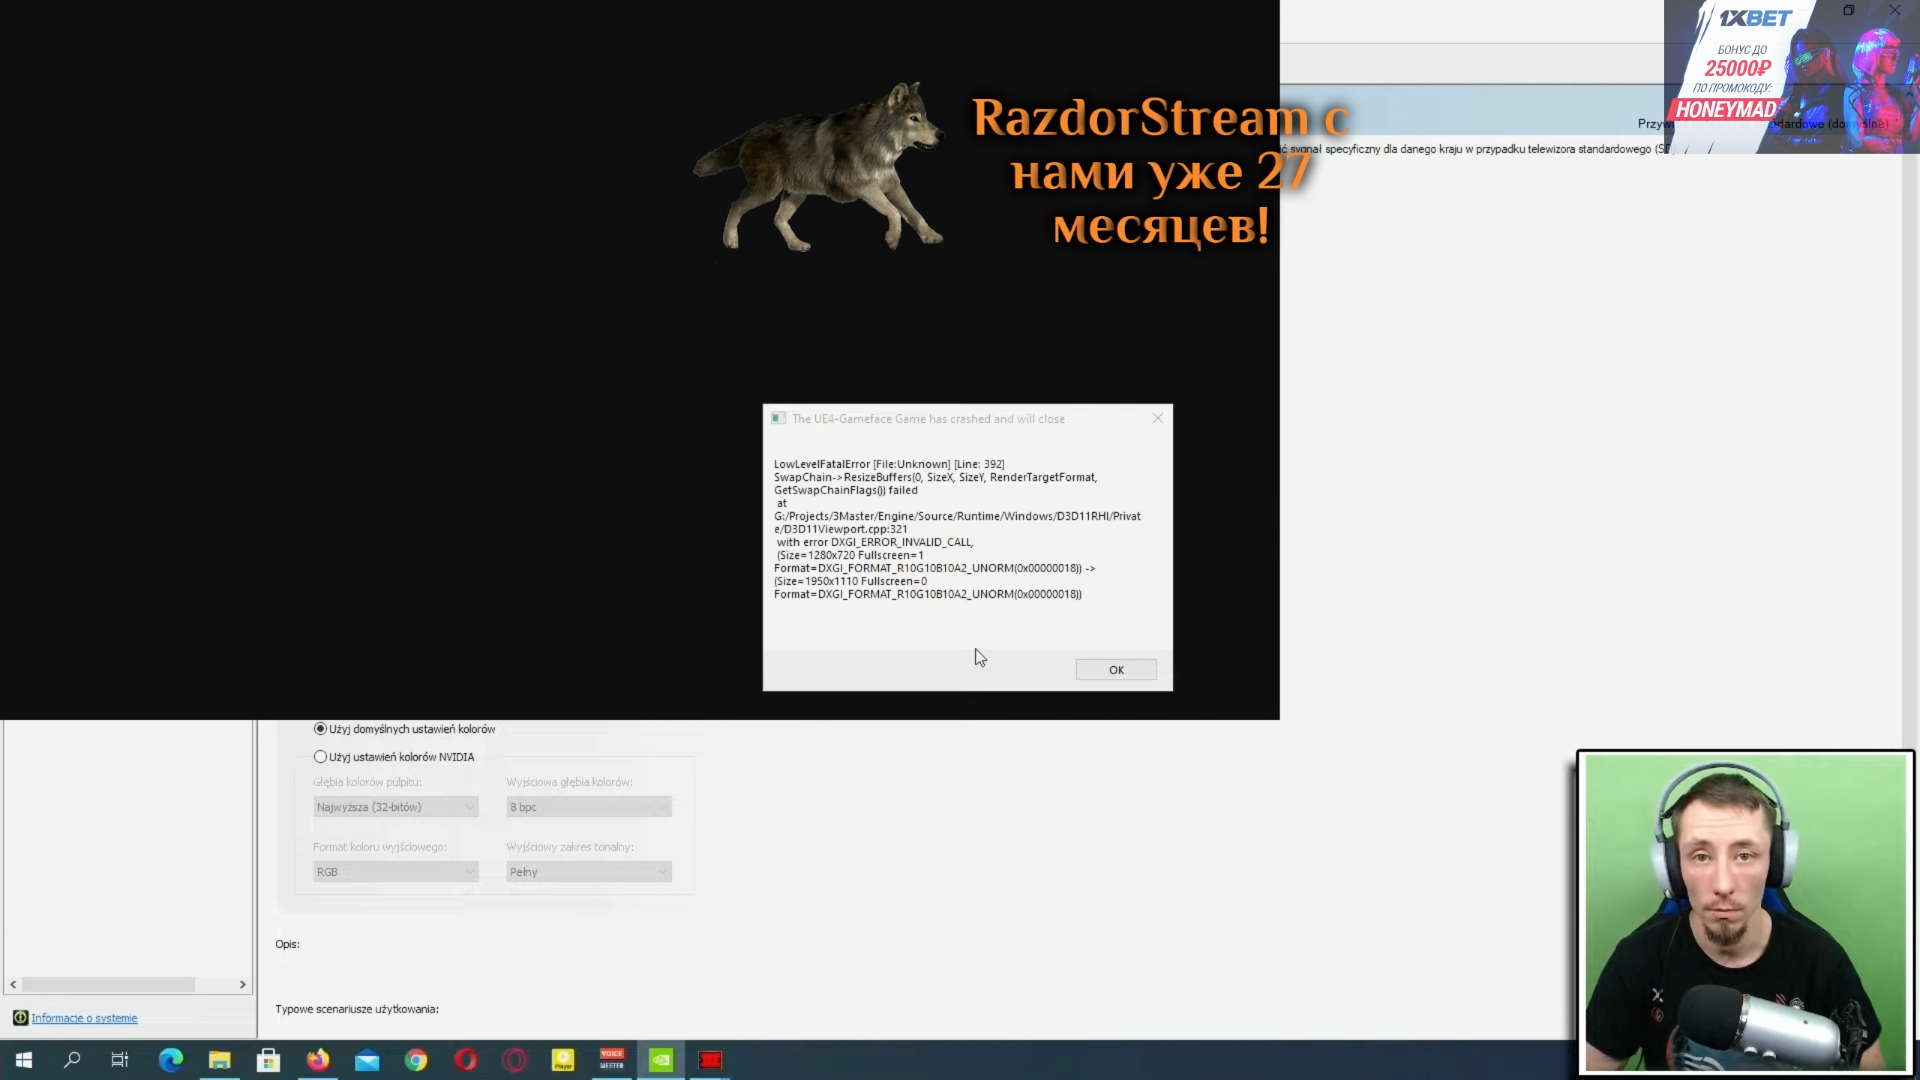Open File Explorer from taskbar

(220, 1060)
